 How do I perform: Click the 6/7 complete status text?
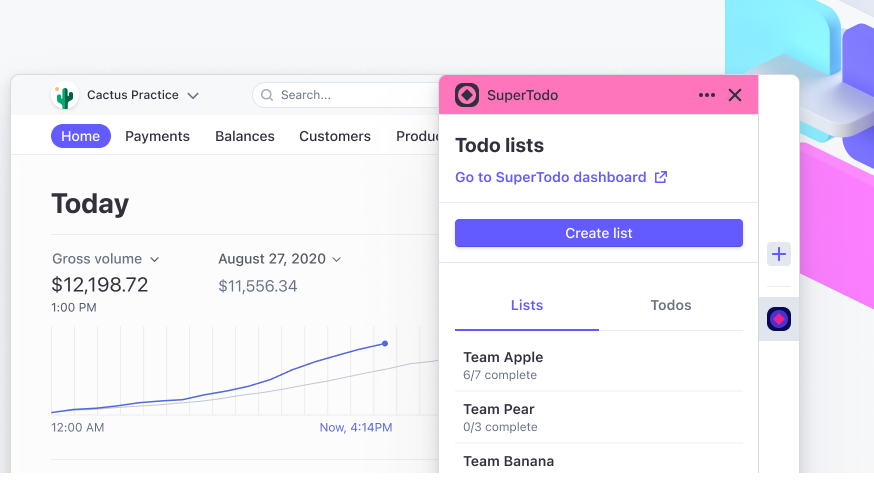click(x=500, y=375)
